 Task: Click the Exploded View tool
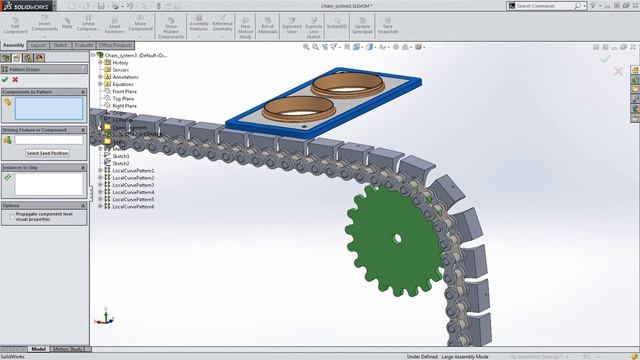[292, 25]
